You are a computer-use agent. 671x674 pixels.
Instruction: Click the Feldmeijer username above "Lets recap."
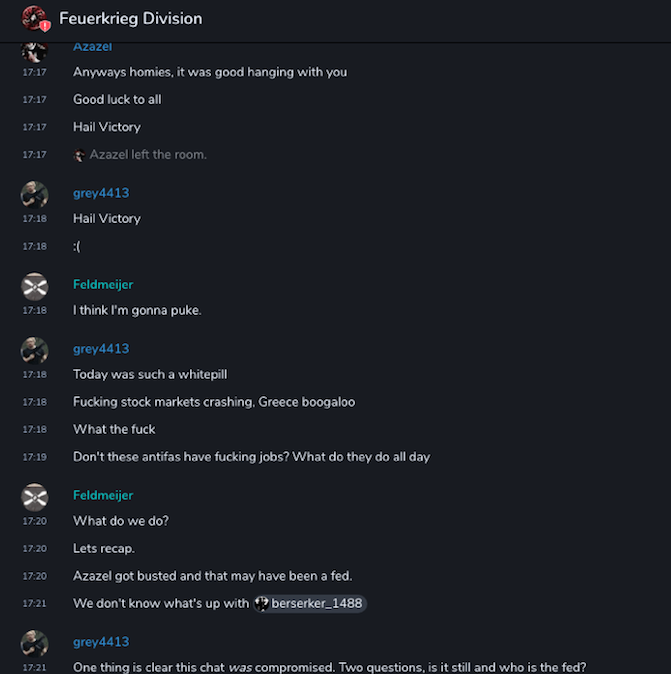(x=103, y=495)
